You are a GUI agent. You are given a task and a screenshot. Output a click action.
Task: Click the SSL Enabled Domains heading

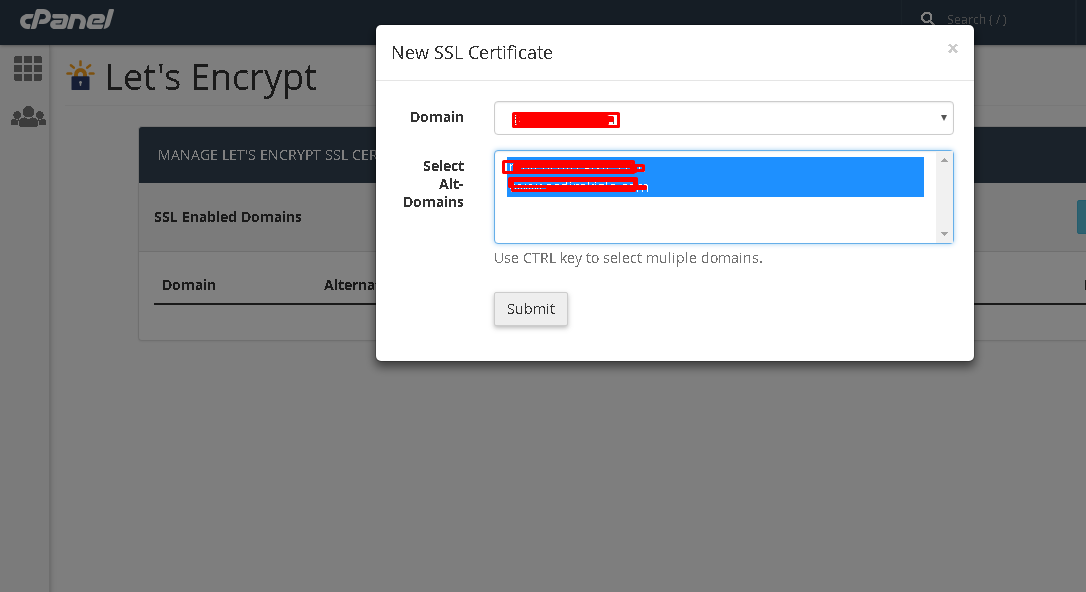pos(228,217)
